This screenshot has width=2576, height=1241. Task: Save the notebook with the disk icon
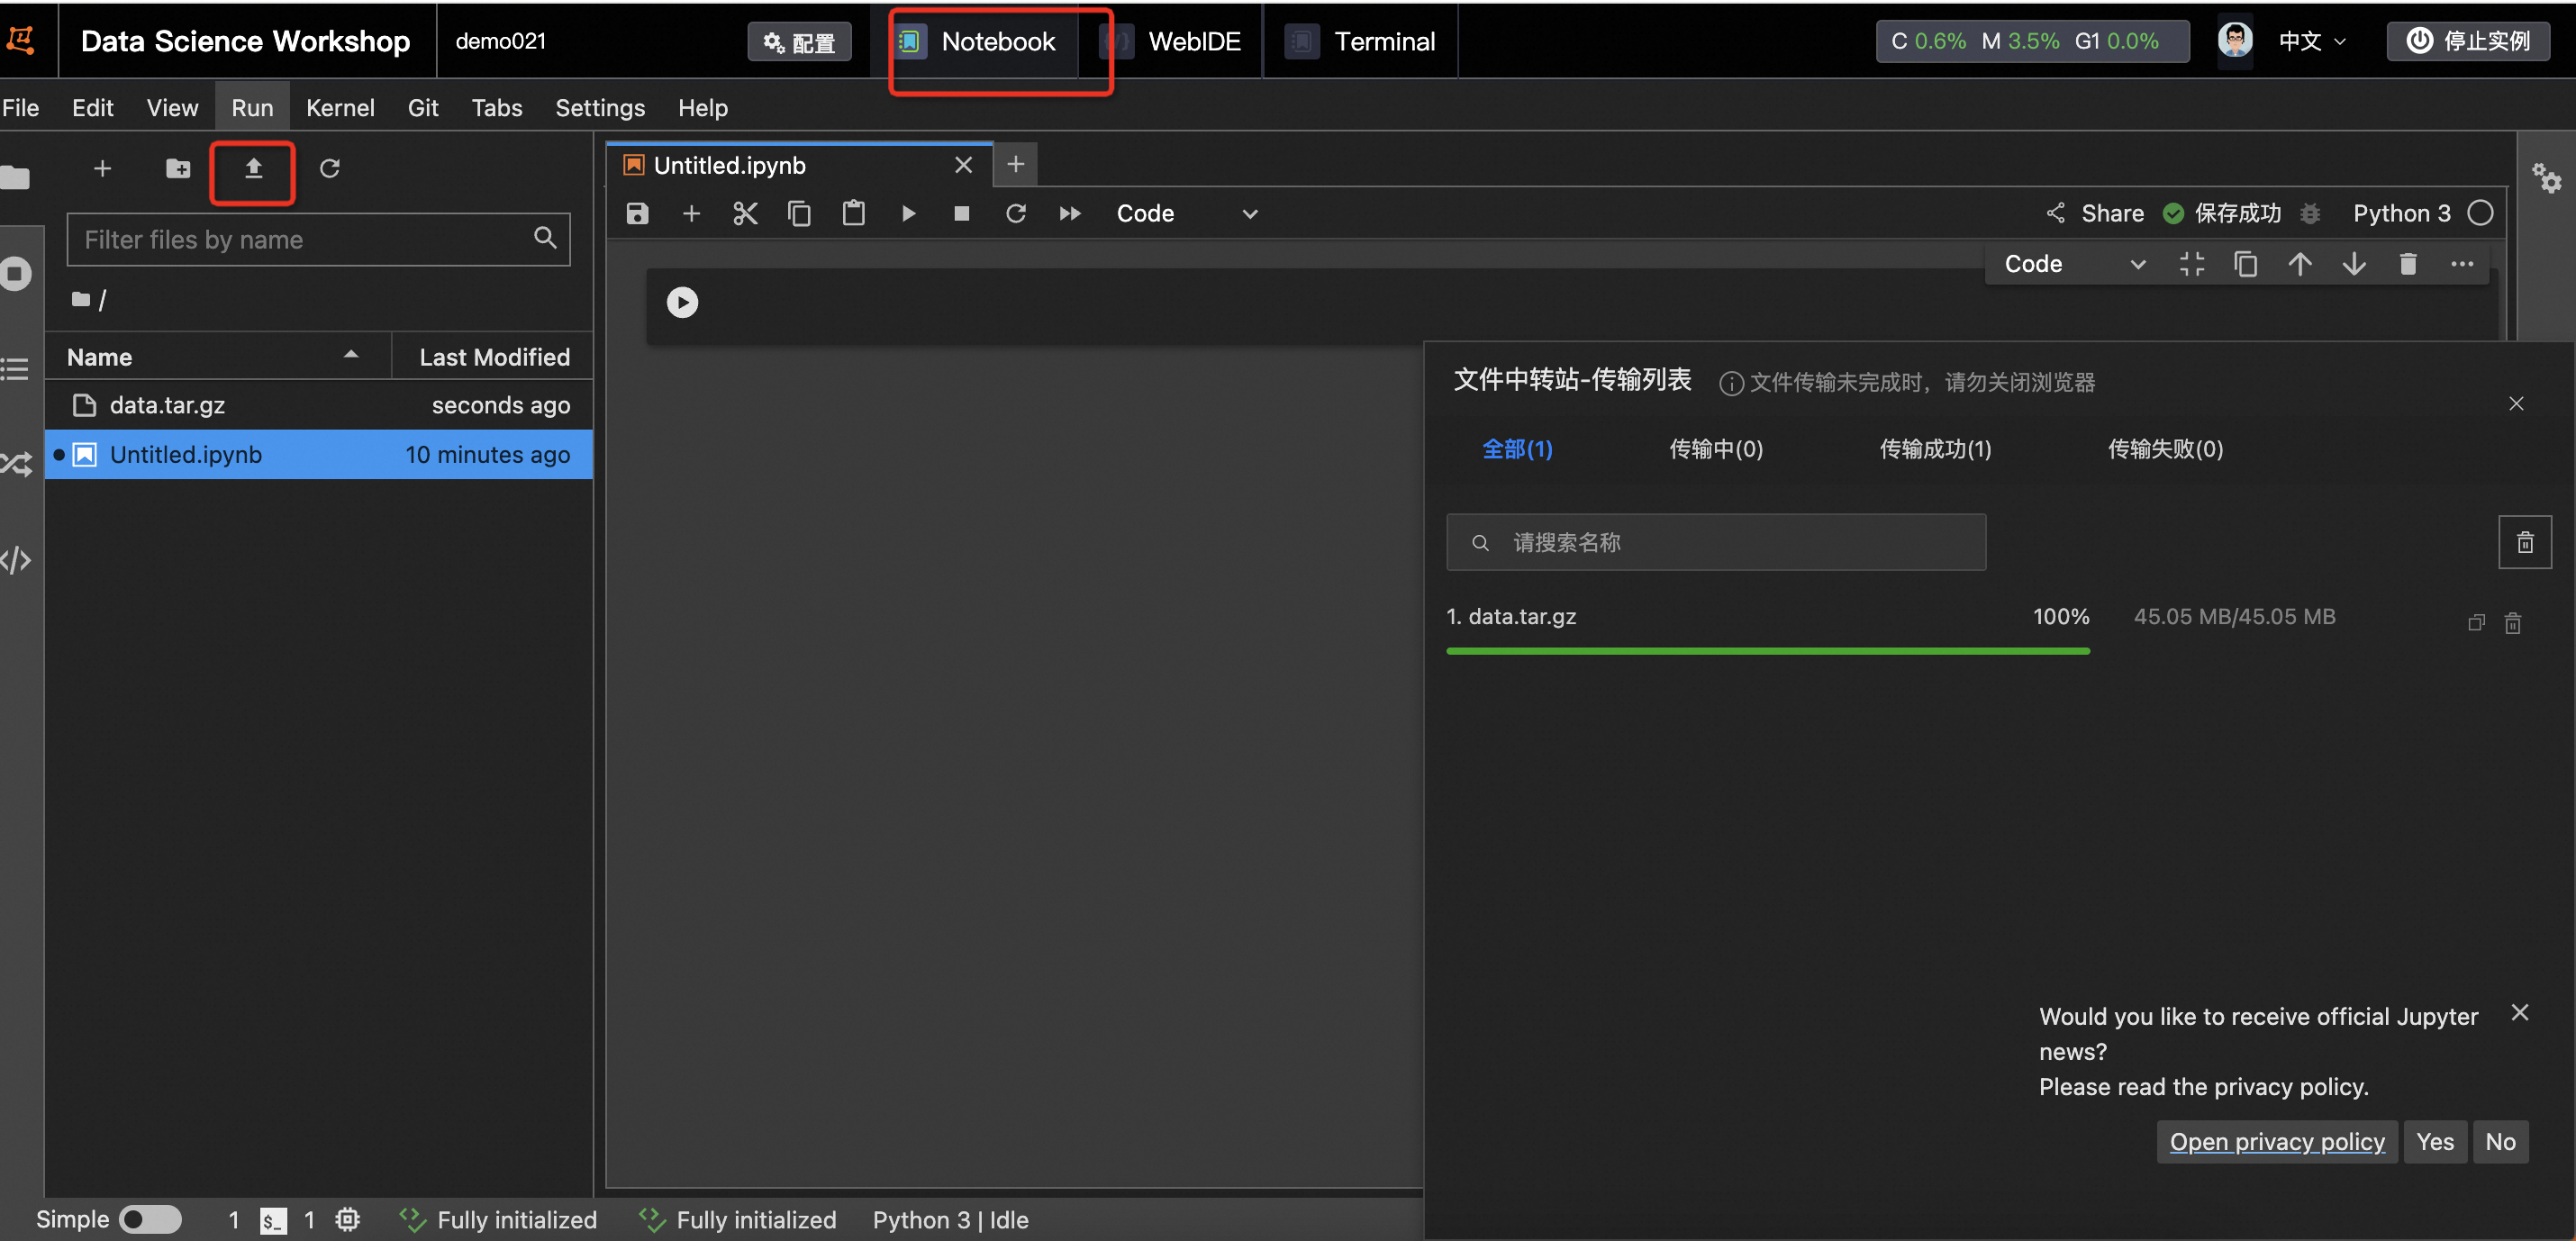click(x=637, y=214)
